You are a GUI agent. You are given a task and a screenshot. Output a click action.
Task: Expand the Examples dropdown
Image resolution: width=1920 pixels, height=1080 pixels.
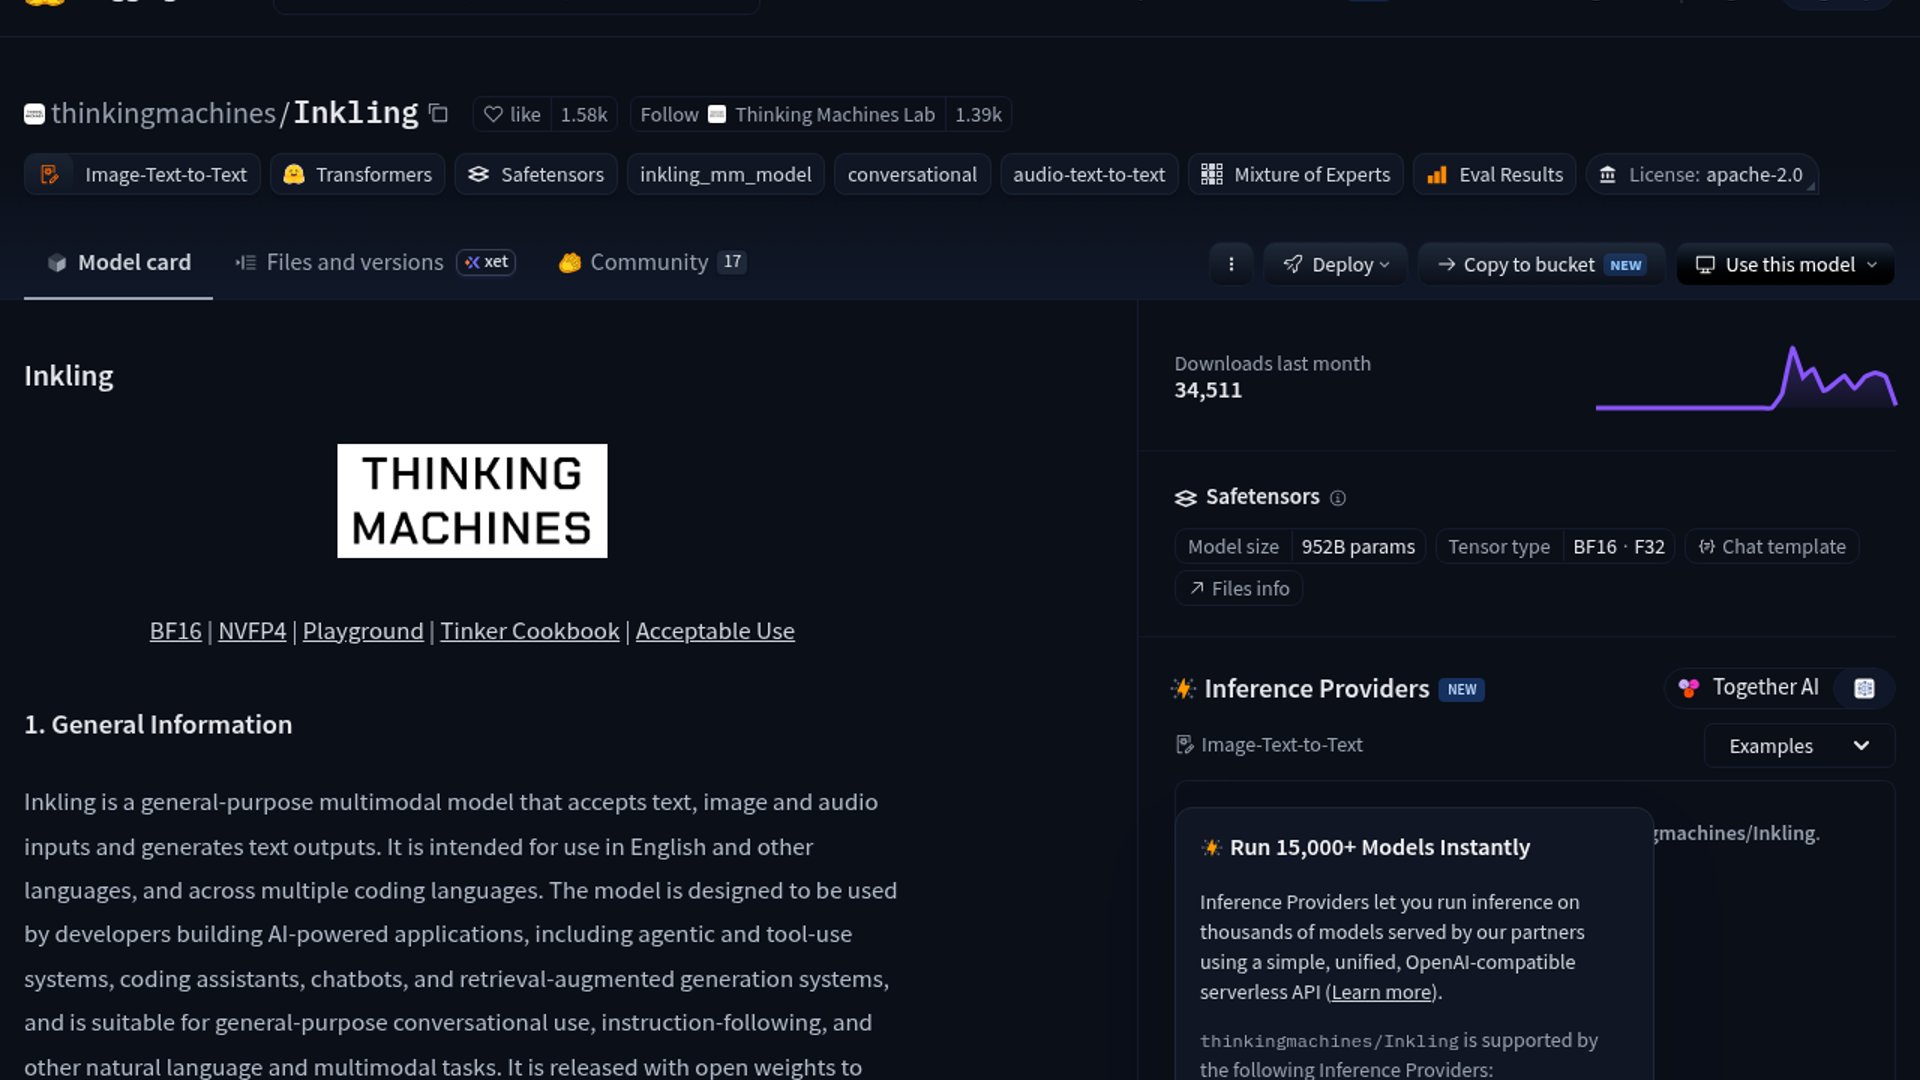(x=1799, y=746)
